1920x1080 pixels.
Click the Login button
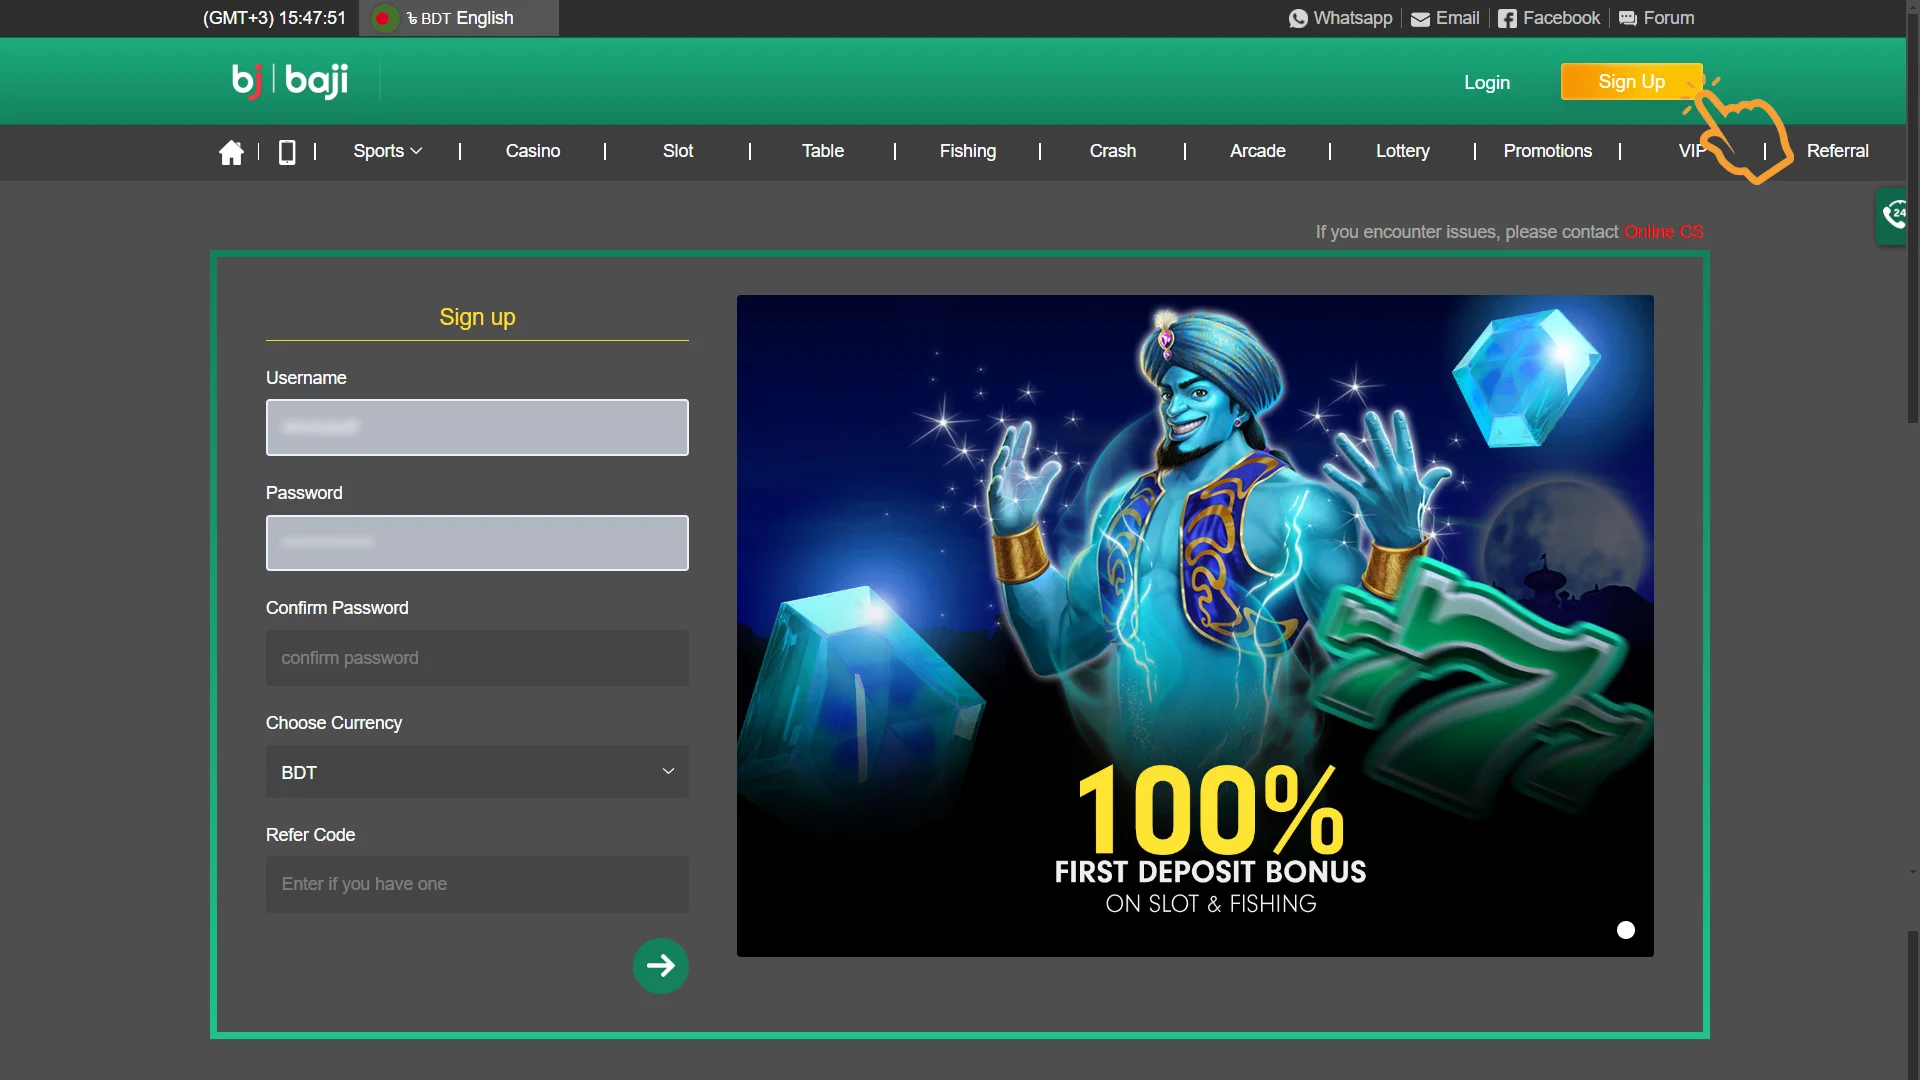pyautogui.click(x=1487, y=83)
